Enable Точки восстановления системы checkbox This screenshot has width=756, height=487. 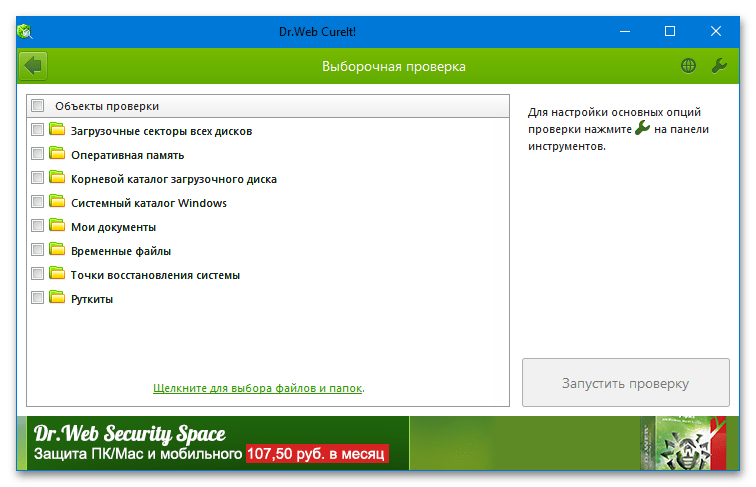38,274
